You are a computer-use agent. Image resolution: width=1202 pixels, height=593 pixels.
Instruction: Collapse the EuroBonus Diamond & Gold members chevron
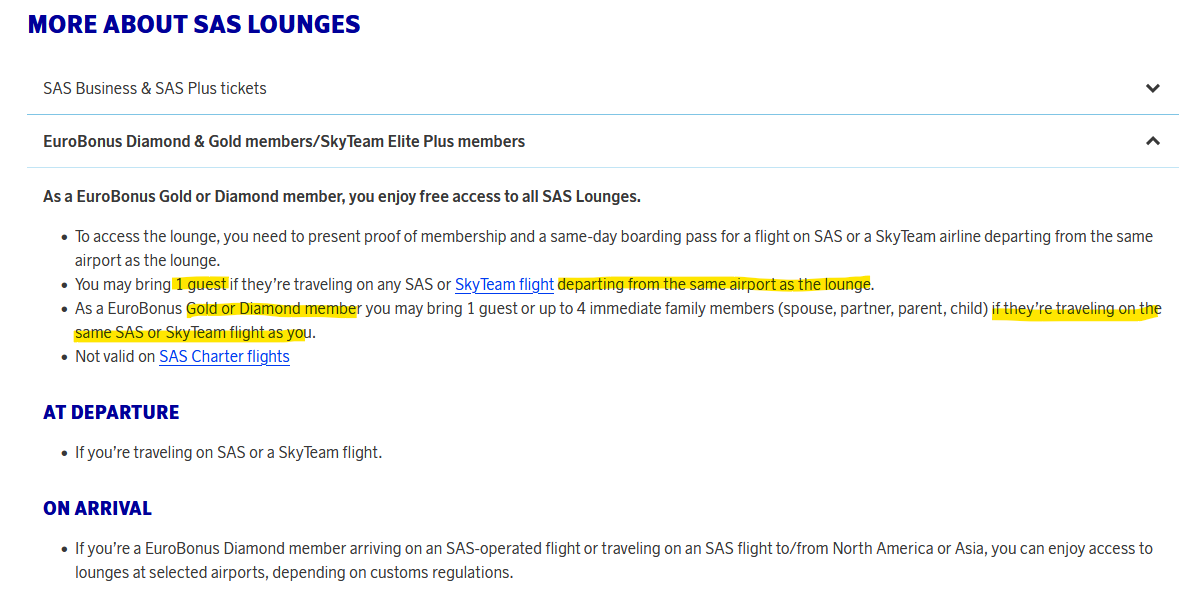coord(1152,141)
